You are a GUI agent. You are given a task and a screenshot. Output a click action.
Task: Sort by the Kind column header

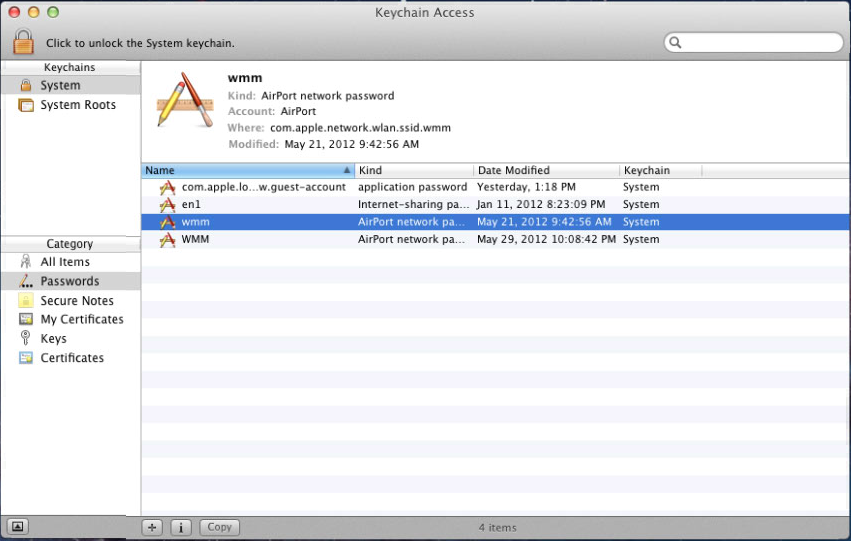[x=414, y=170]
